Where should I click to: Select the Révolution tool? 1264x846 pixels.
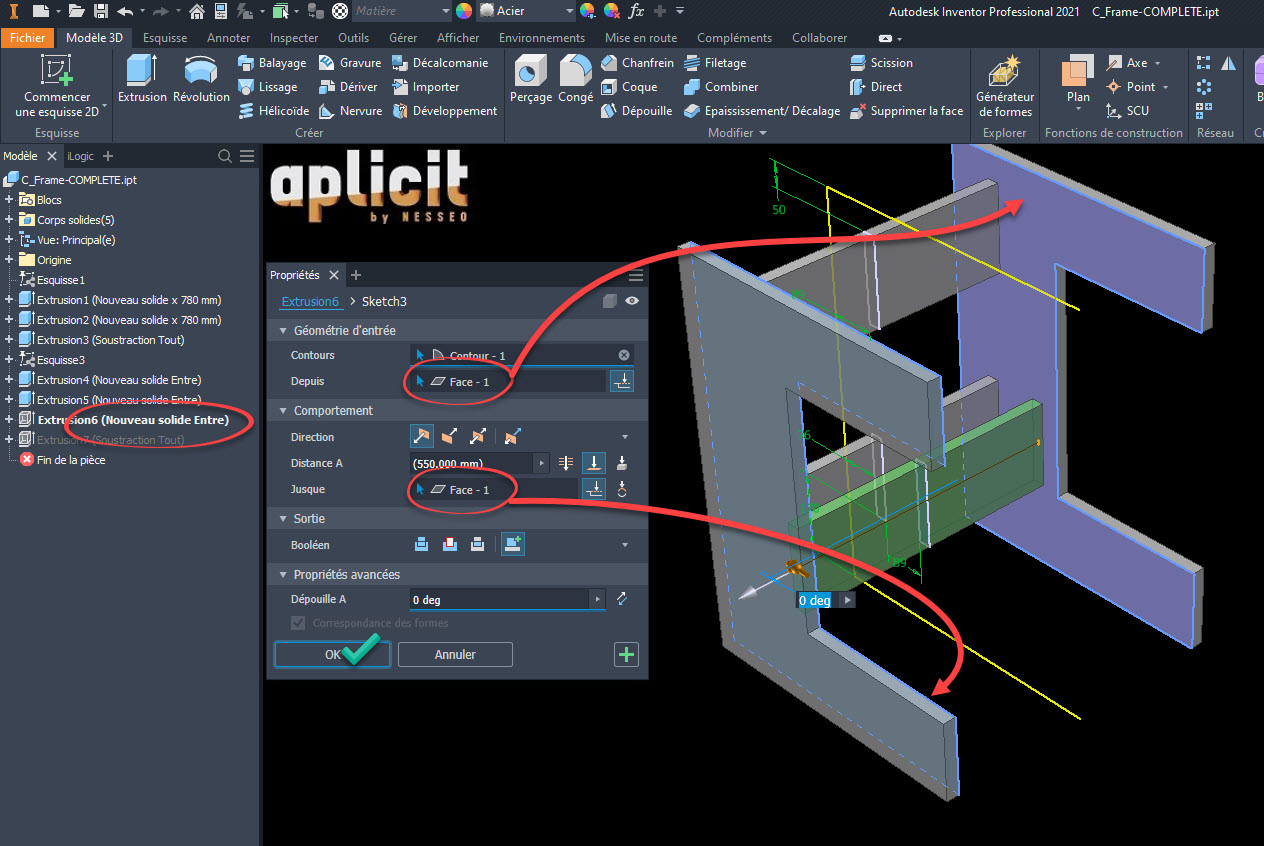click(201, 78)
